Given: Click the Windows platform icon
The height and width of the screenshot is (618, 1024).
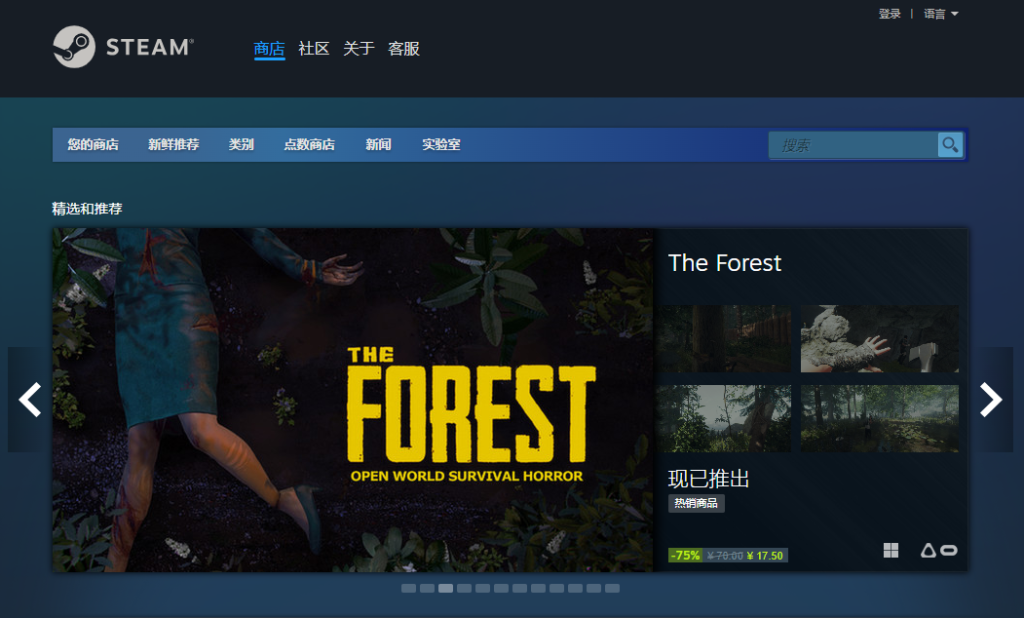Looking at the screenshot, I should [x=891, y=551].
